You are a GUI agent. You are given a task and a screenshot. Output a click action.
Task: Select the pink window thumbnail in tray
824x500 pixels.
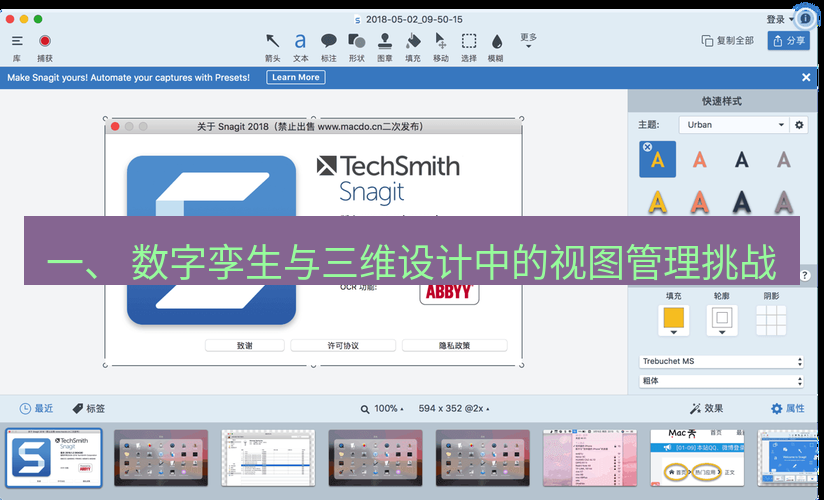(x=590, y=458)
